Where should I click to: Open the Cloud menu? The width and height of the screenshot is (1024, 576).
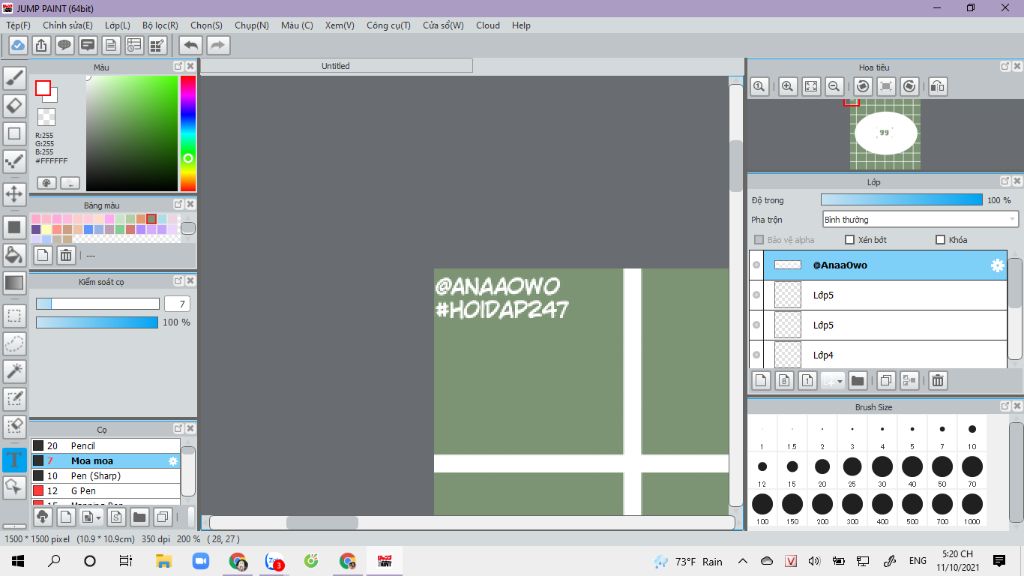[488, 25]
